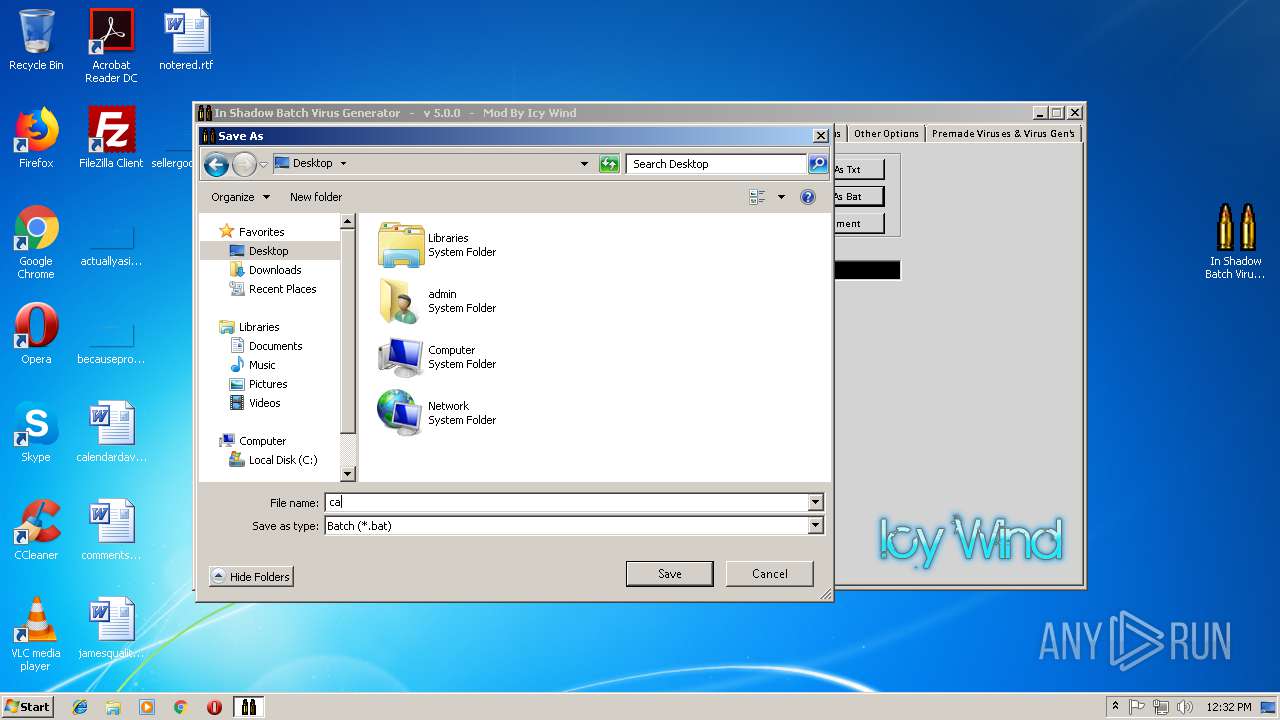Click the Start button

click(28, 707)
